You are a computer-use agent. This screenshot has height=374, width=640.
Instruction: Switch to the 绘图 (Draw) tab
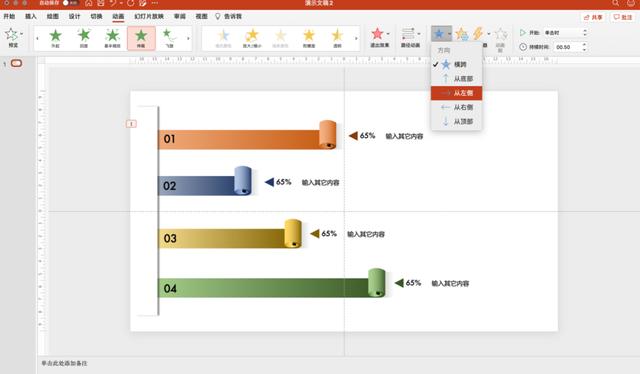53,16
